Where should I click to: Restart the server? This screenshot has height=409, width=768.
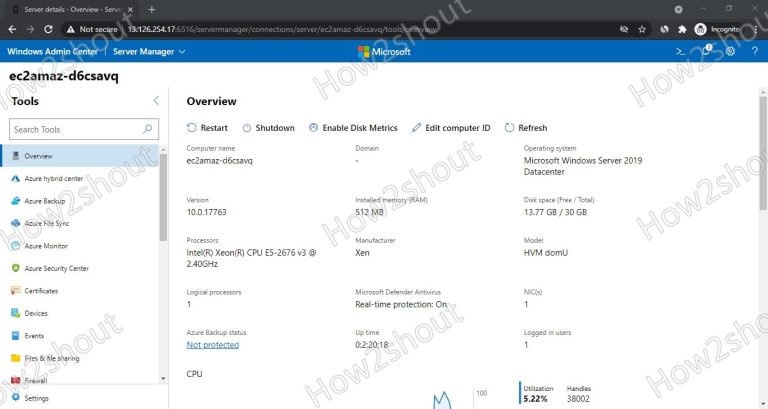tap(207, 128)
